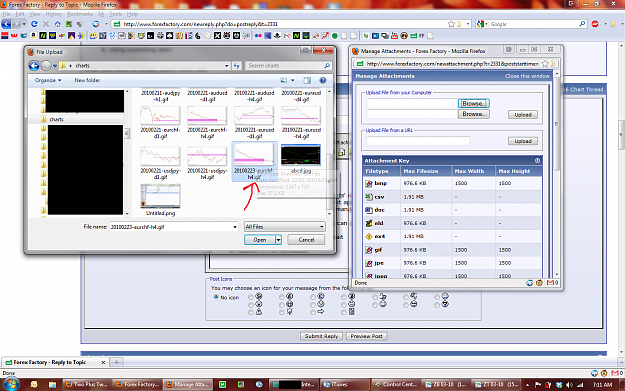Click the first Browse button in Manage Attachments

click(x=474, y=103)
